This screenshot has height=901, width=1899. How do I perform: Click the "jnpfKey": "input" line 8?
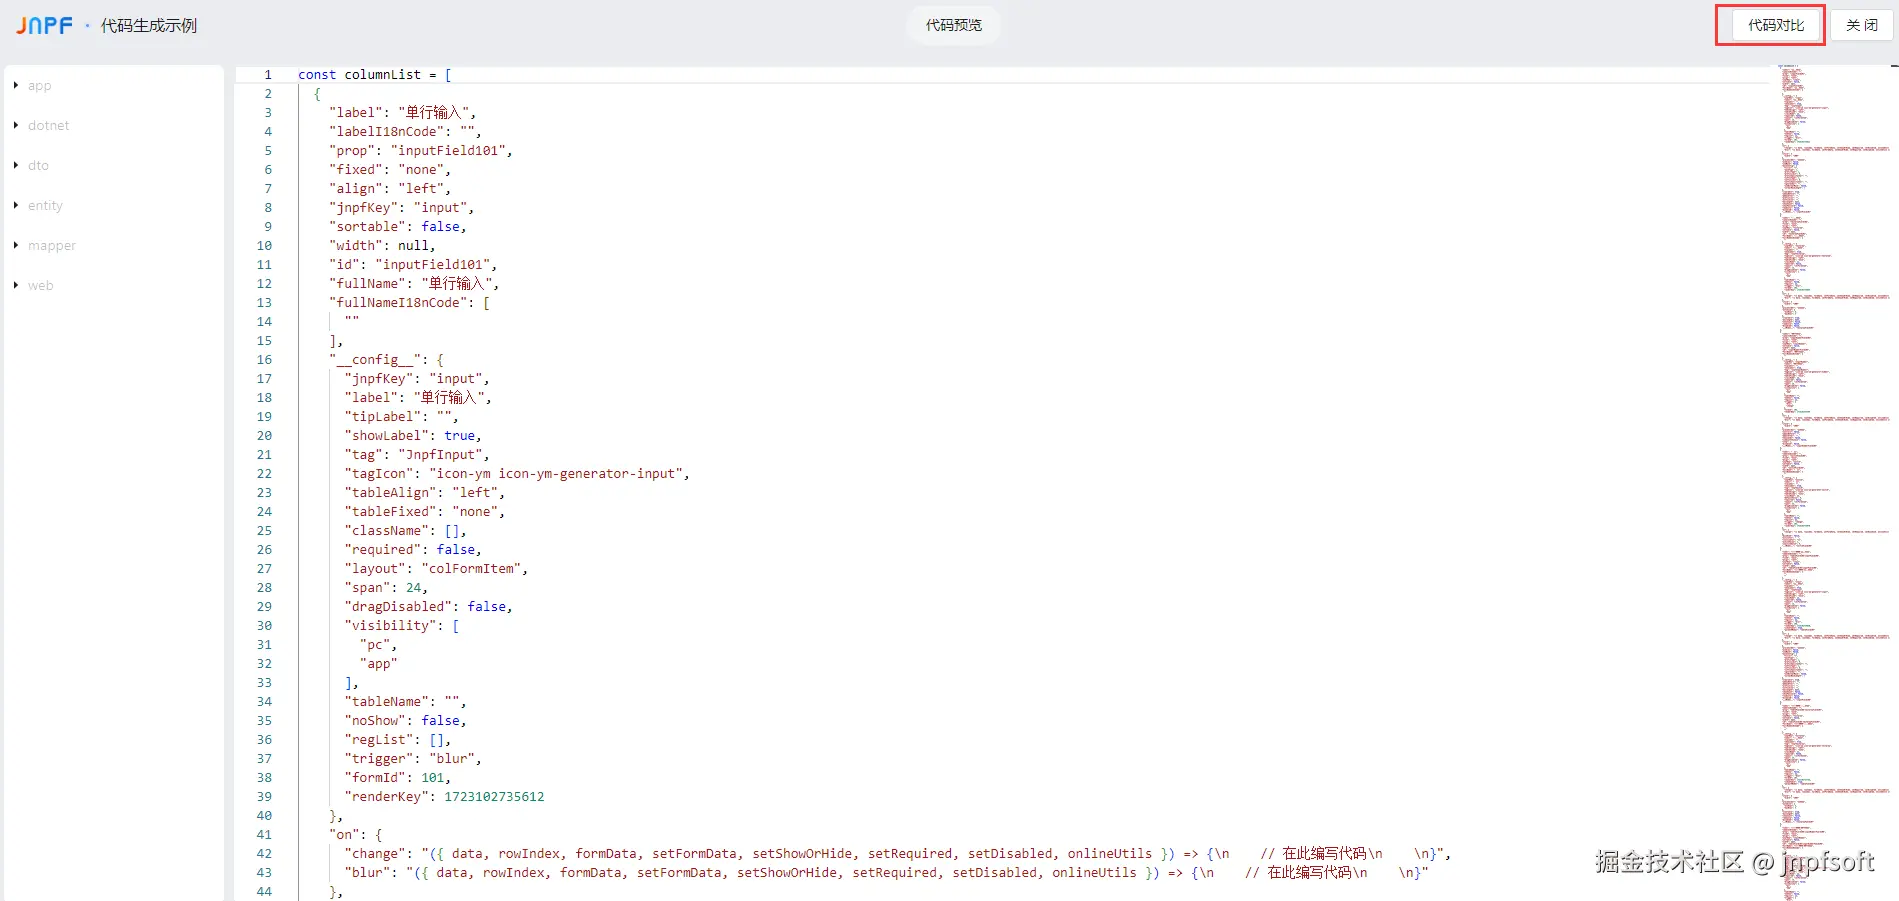(x=402, y=208)
